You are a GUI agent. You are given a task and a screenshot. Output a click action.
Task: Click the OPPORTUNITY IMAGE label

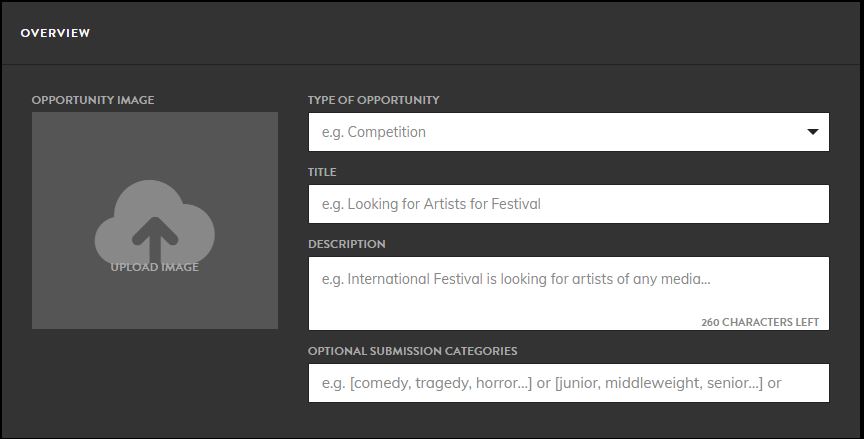pyautogui.click(x=93, y=100)
